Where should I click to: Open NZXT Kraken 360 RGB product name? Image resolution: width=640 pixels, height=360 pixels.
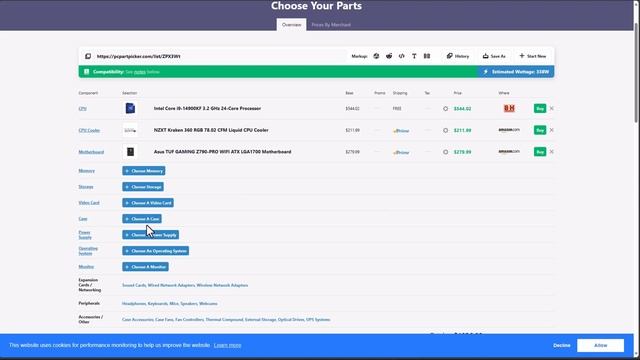211,130
